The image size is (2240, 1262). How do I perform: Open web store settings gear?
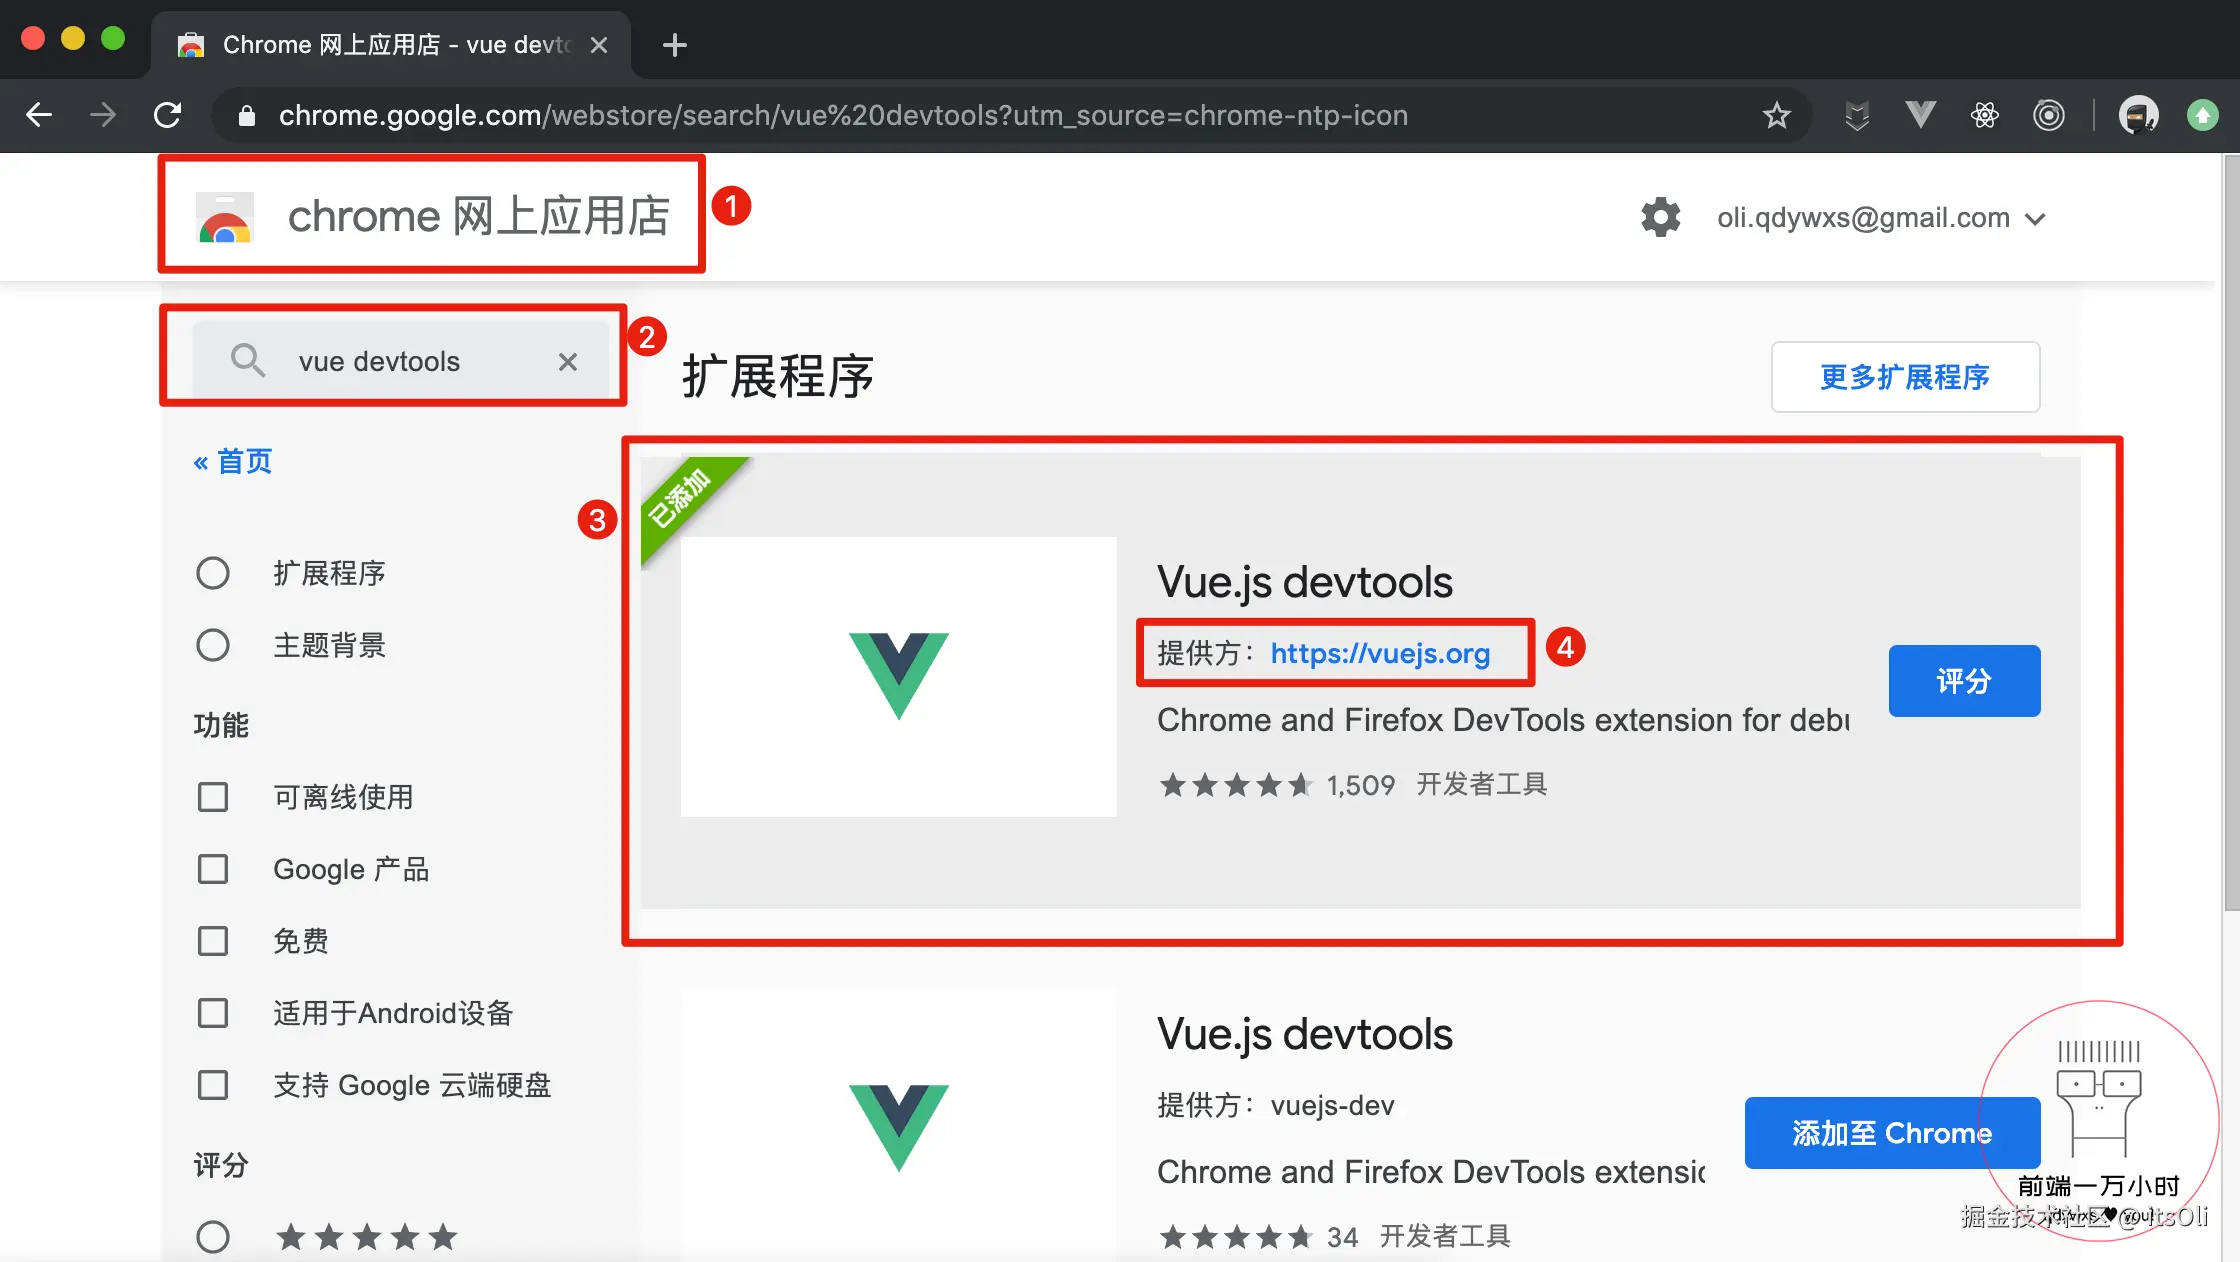(1660, 217)
